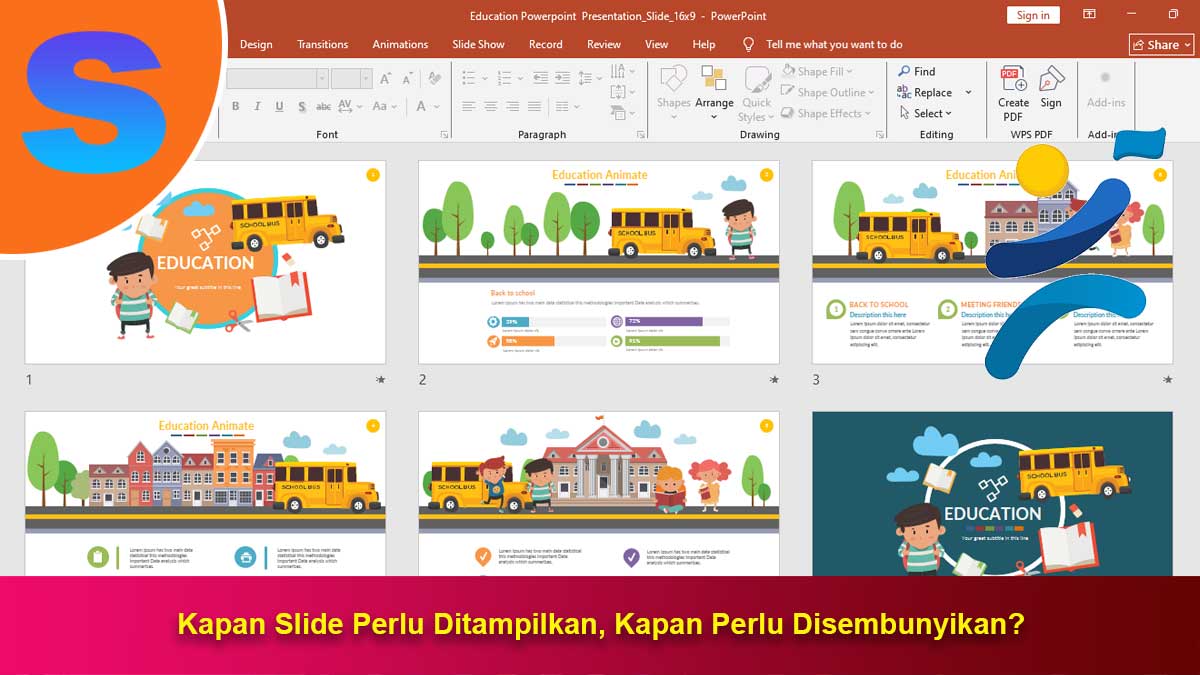1200x675 pixels.
Task: Toggle align left paragraph
Action: tap(469, 106)
